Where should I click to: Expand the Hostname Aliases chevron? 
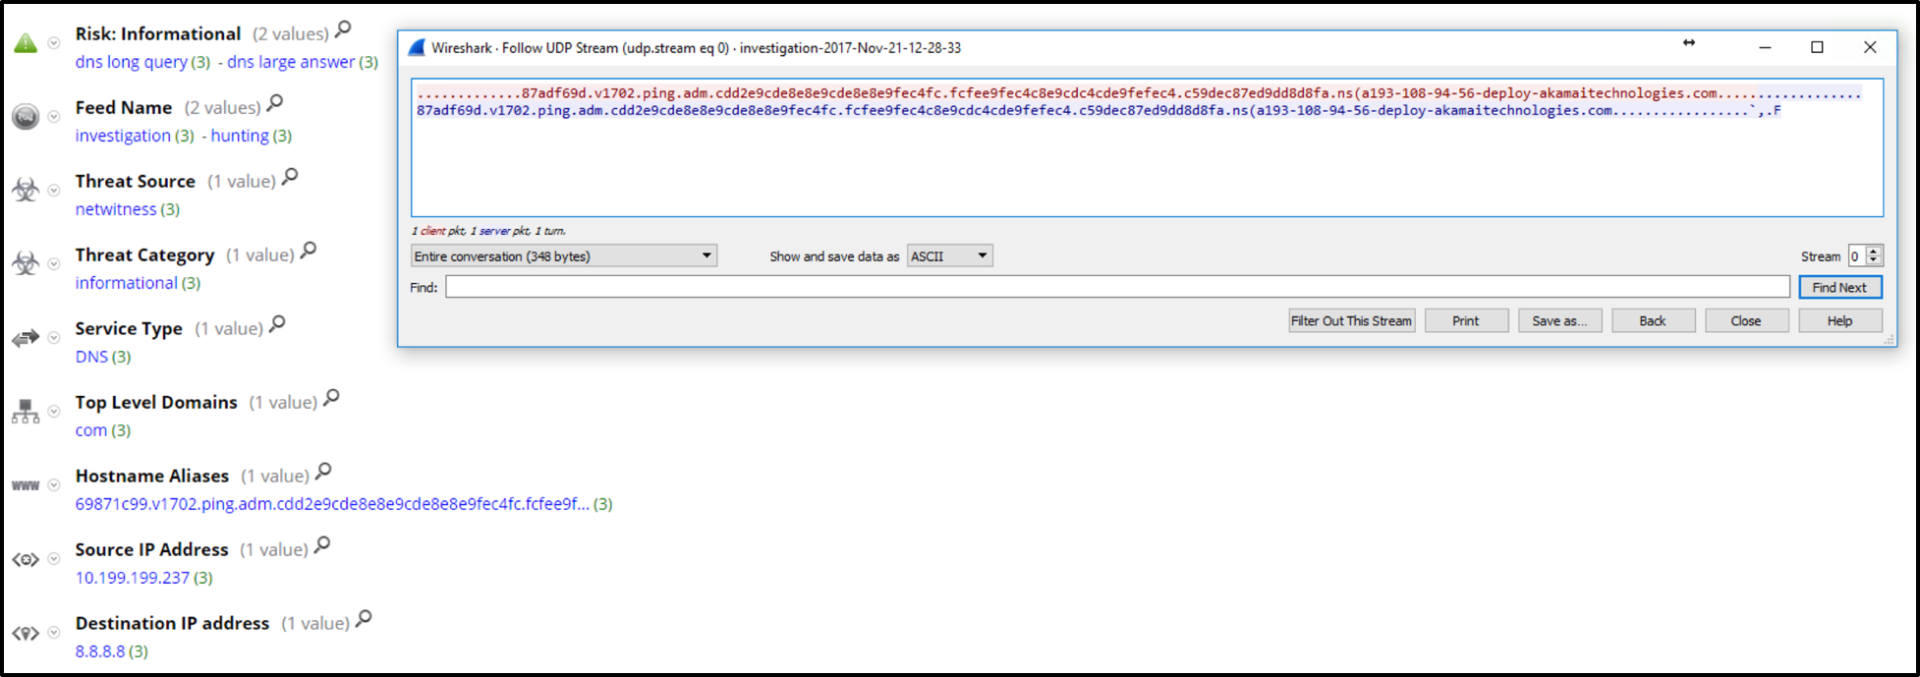tap(54, 486)
